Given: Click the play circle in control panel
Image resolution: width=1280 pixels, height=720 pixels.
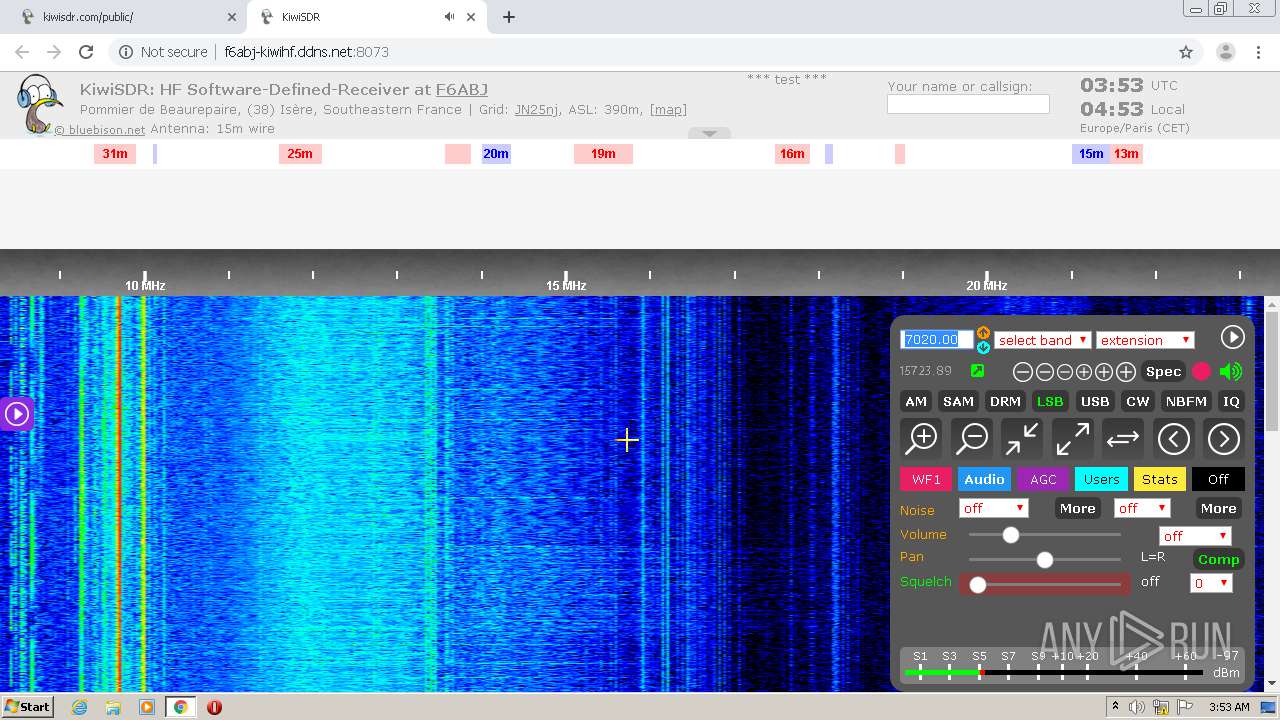Looking at the screenshot, I should click(x=1232, y=338).
